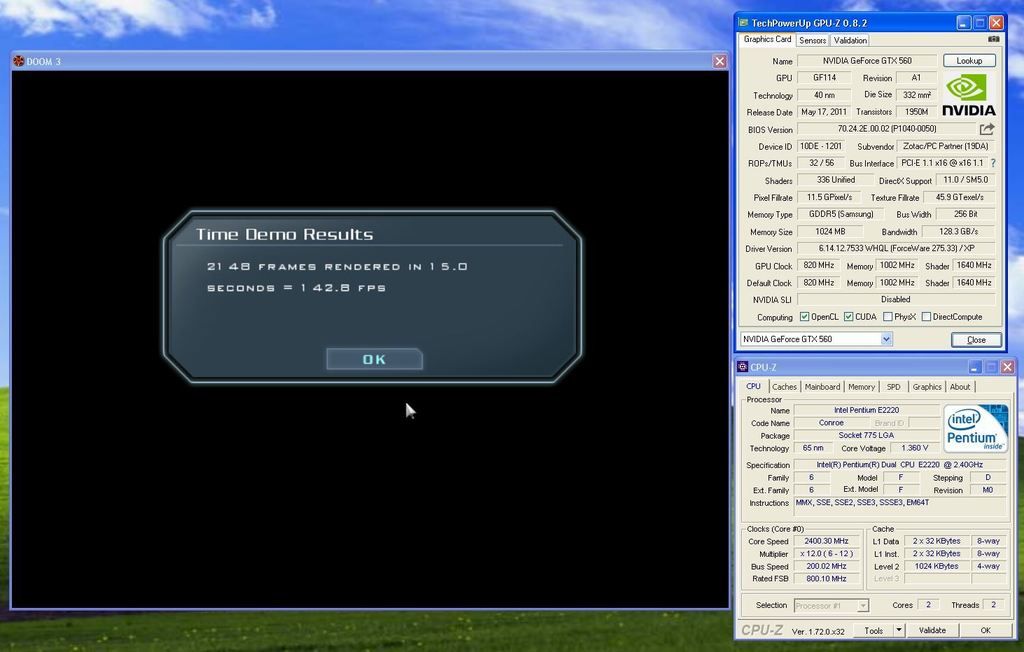Click the GPU Name field 'NVIDIA GeForce GTX 560'
Image resolution: width=1024 pixels, height=652 pixels.
tap(867, 61)
